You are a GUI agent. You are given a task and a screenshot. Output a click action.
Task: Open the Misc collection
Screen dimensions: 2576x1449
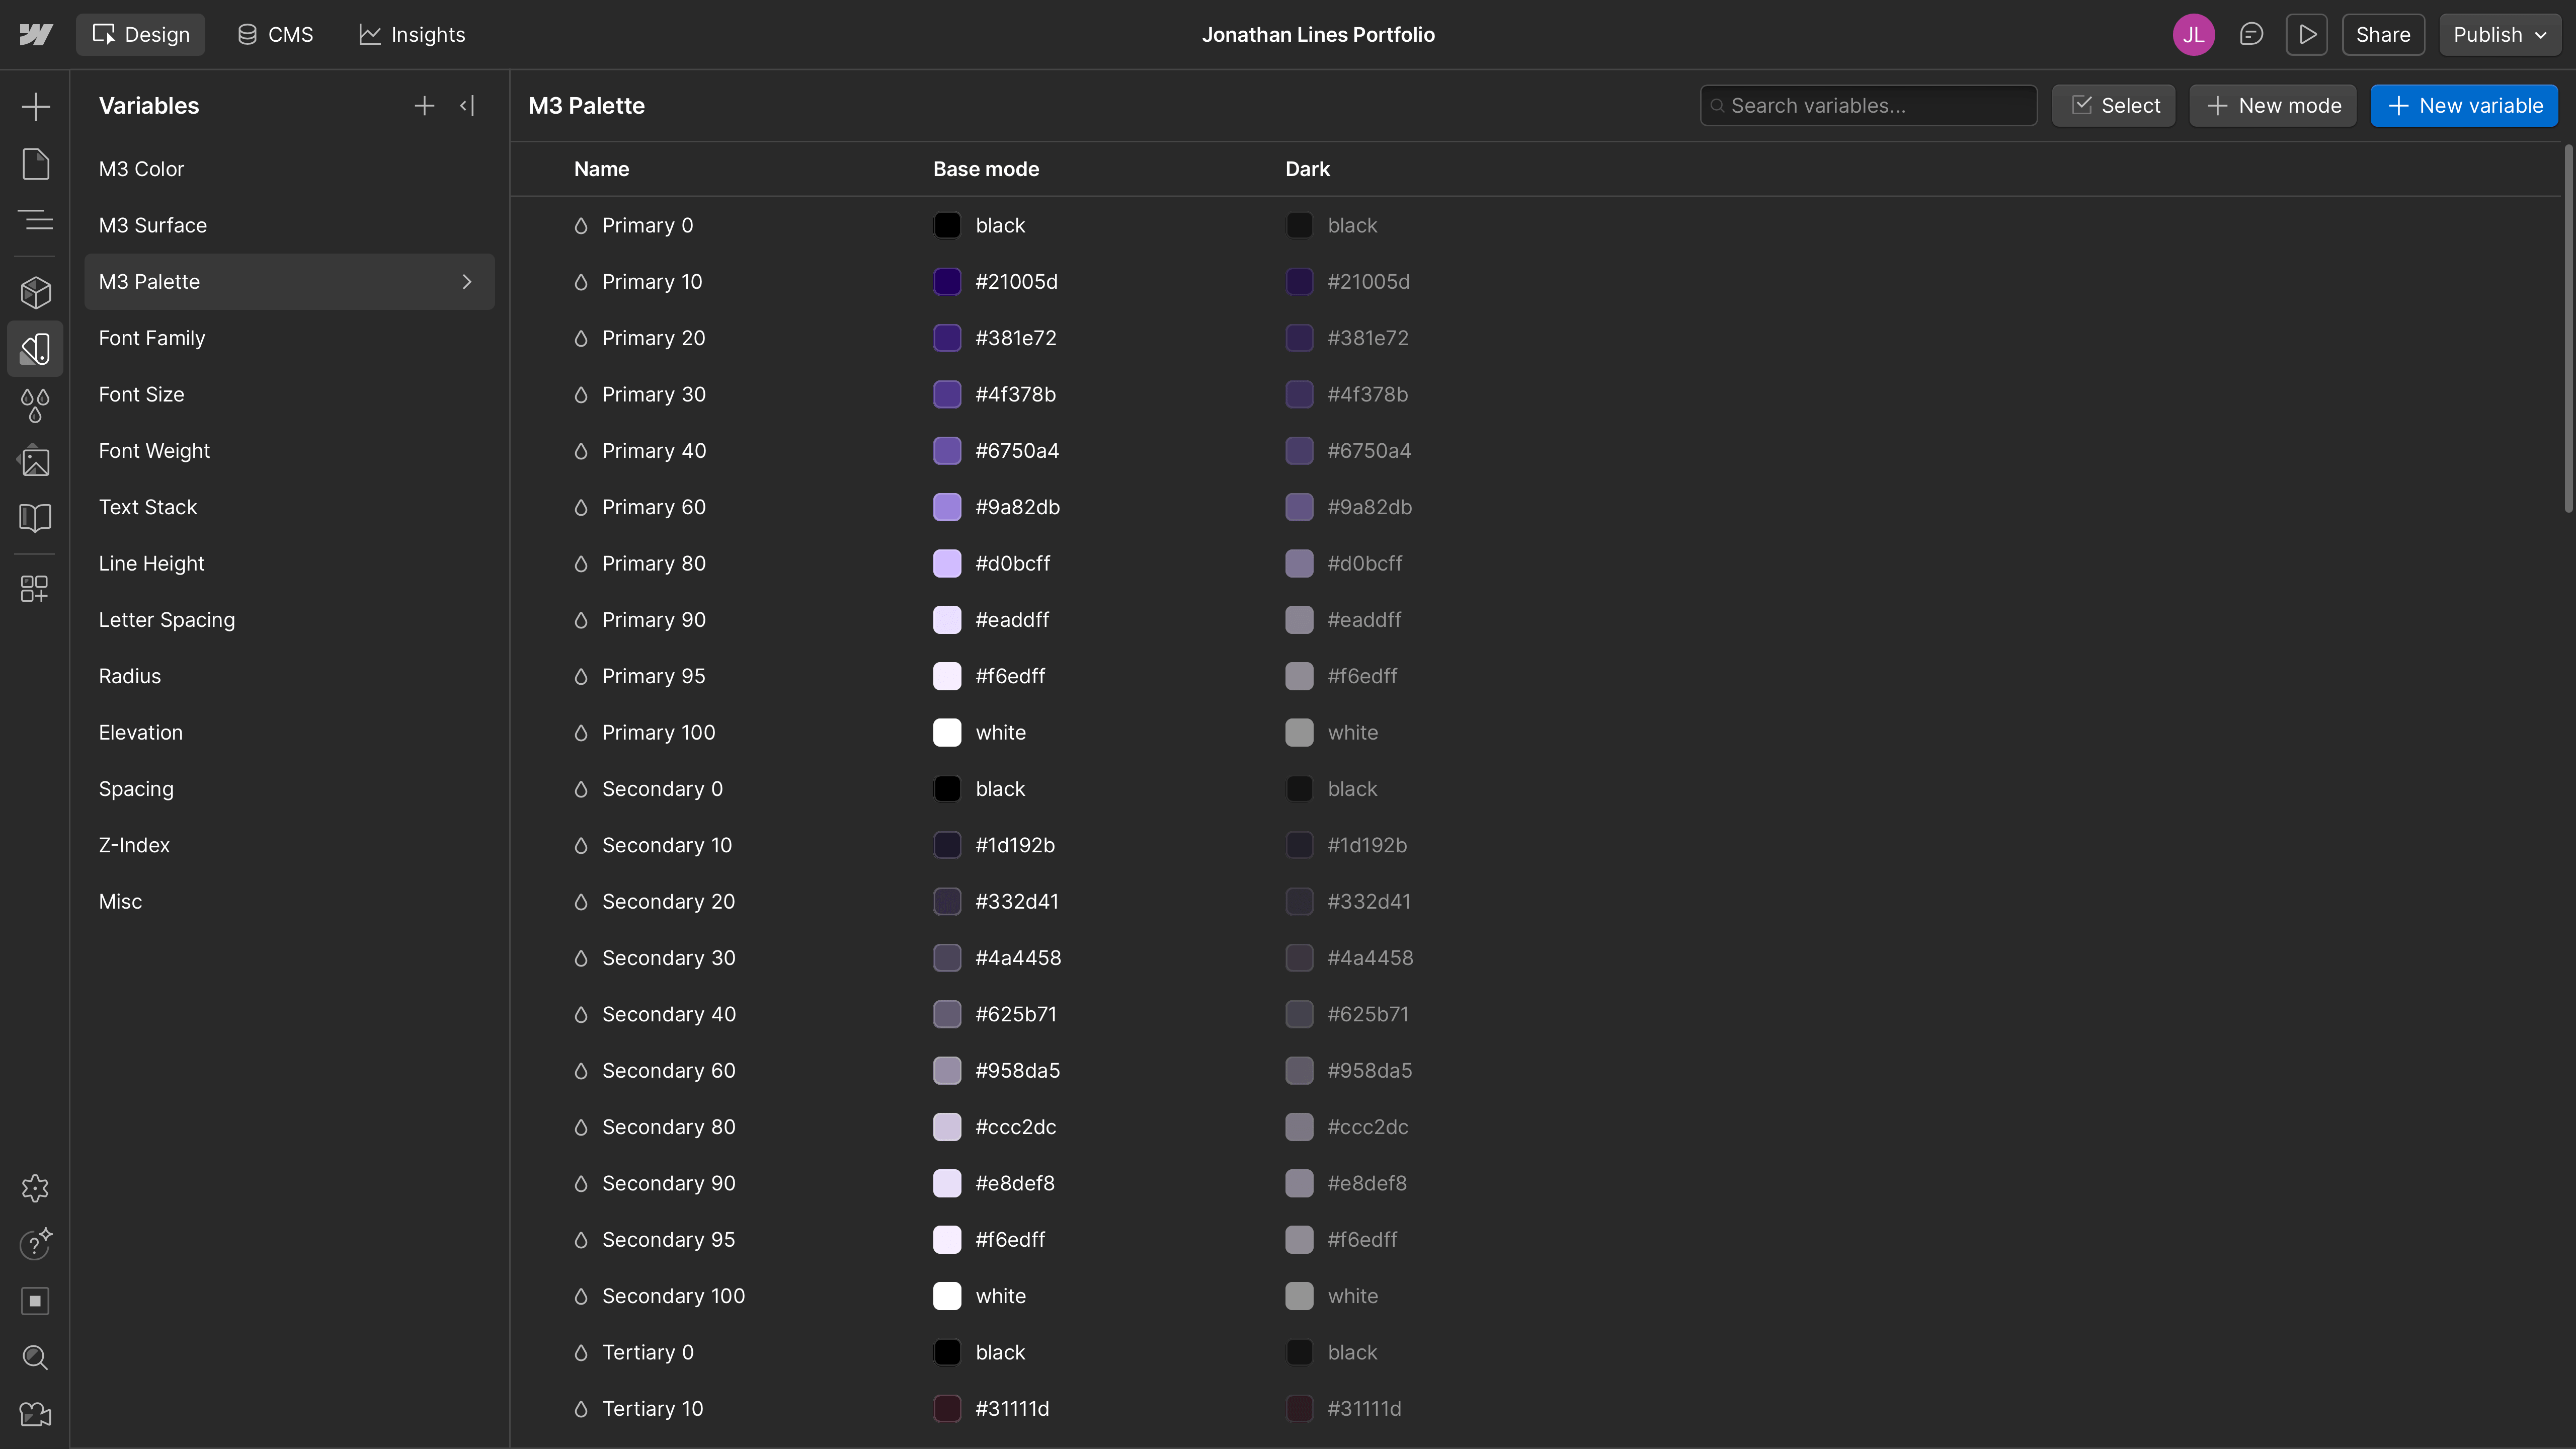pos(290,901)
